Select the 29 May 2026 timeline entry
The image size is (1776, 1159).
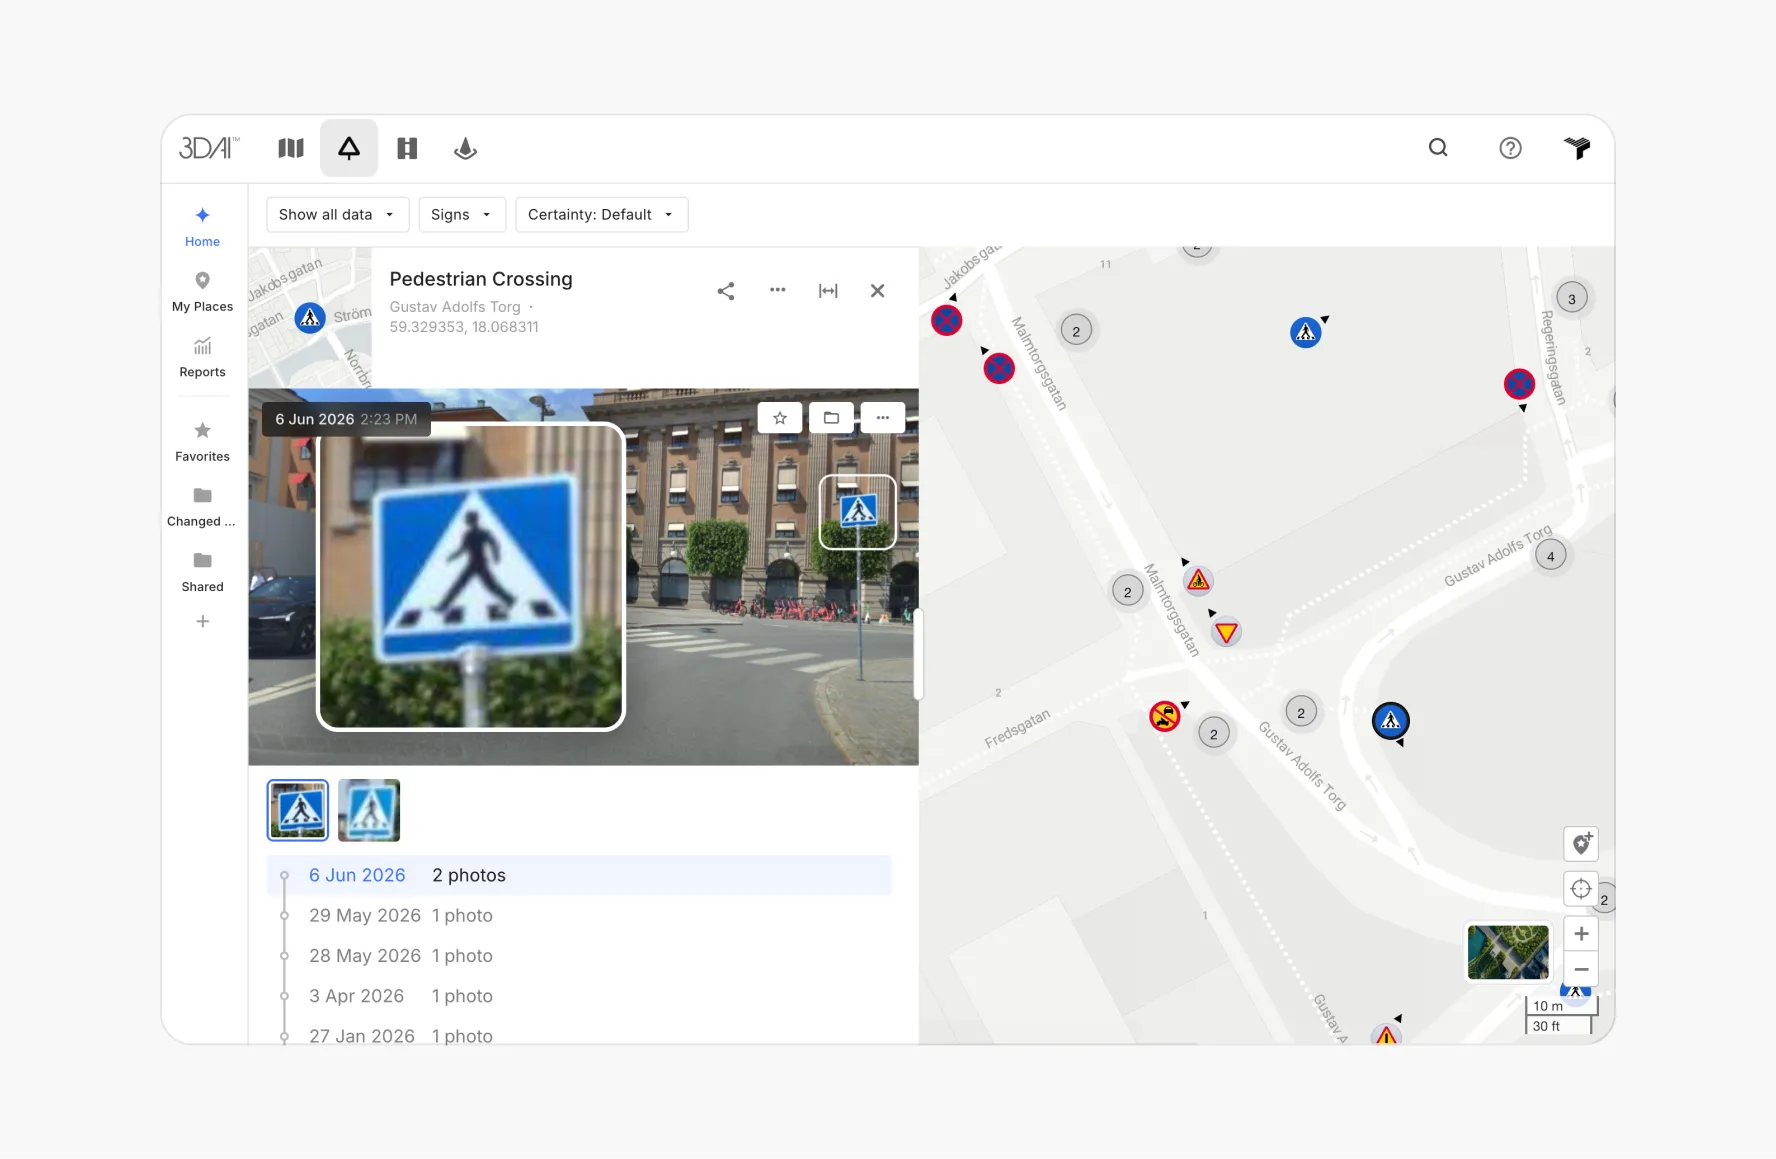pos(579,915)
